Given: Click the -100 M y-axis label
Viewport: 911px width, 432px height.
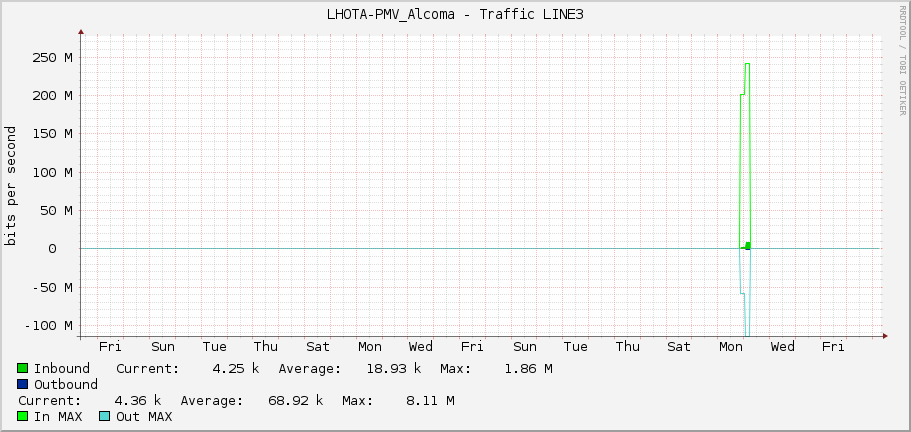Looking at the screenshot, I should 48,325.
